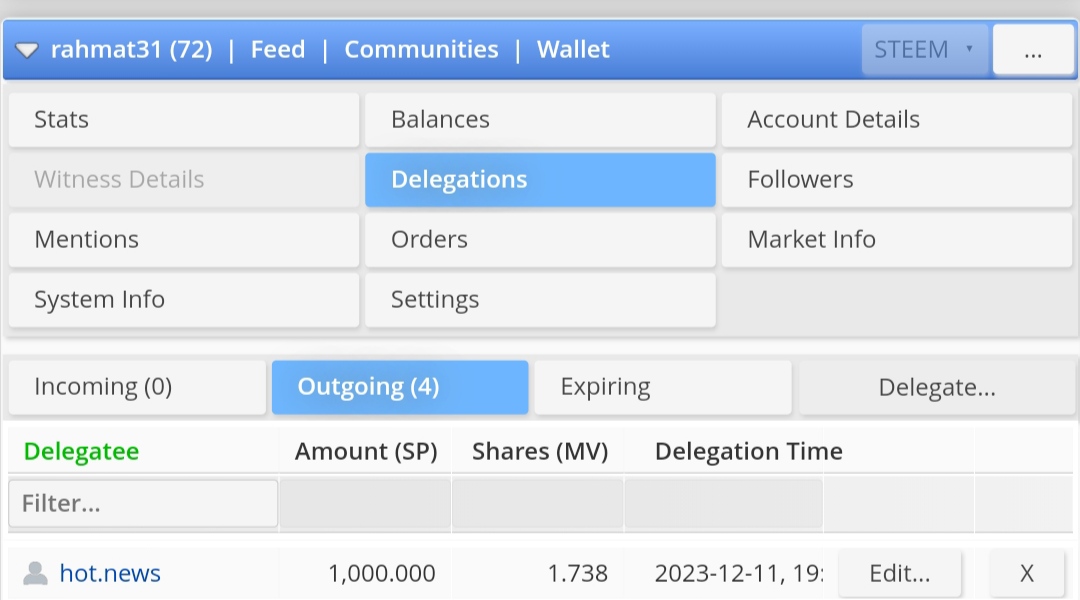
Task: Open the hot.news account link
Action: tap(110, 574)
